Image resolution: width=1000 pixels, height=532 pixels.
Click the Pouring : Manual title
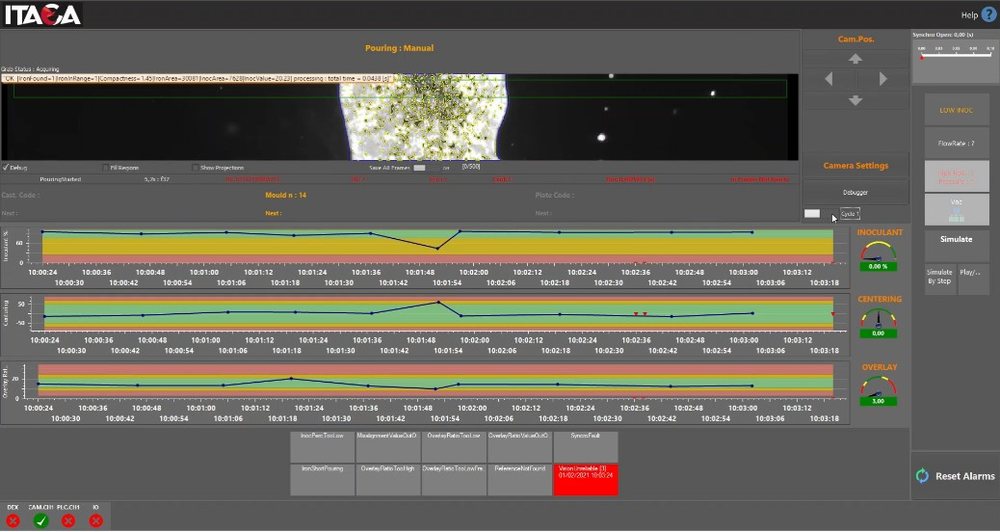click(x=399, y=48)
